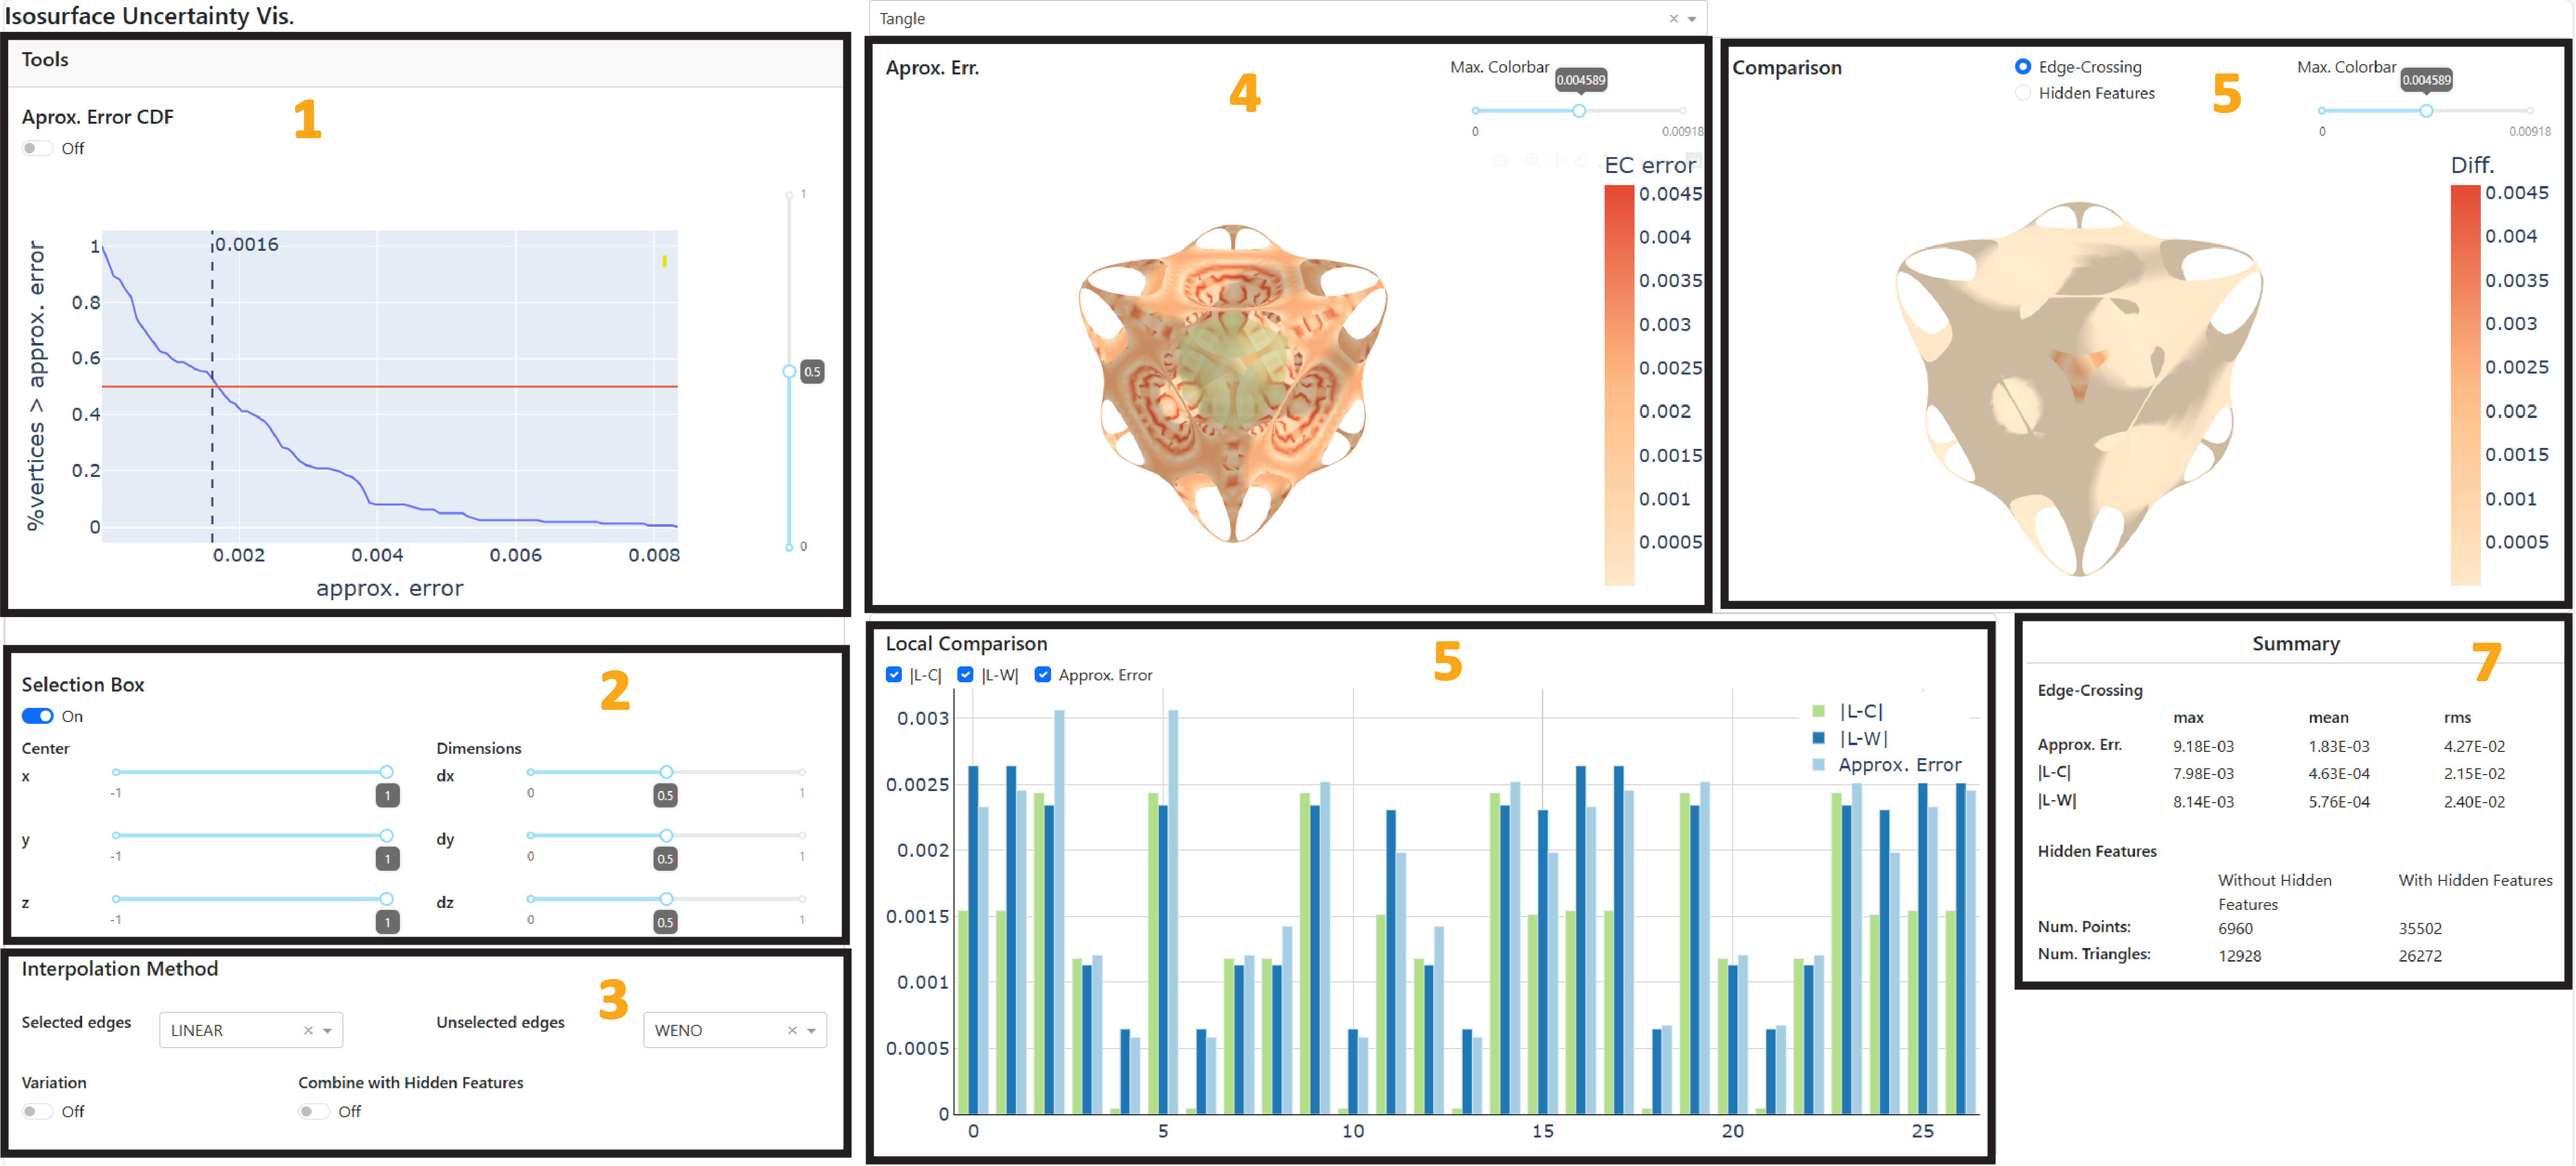Select the Hidden Features radio option
This screenshot has width=2576, height=1166.
[2022, 93]
